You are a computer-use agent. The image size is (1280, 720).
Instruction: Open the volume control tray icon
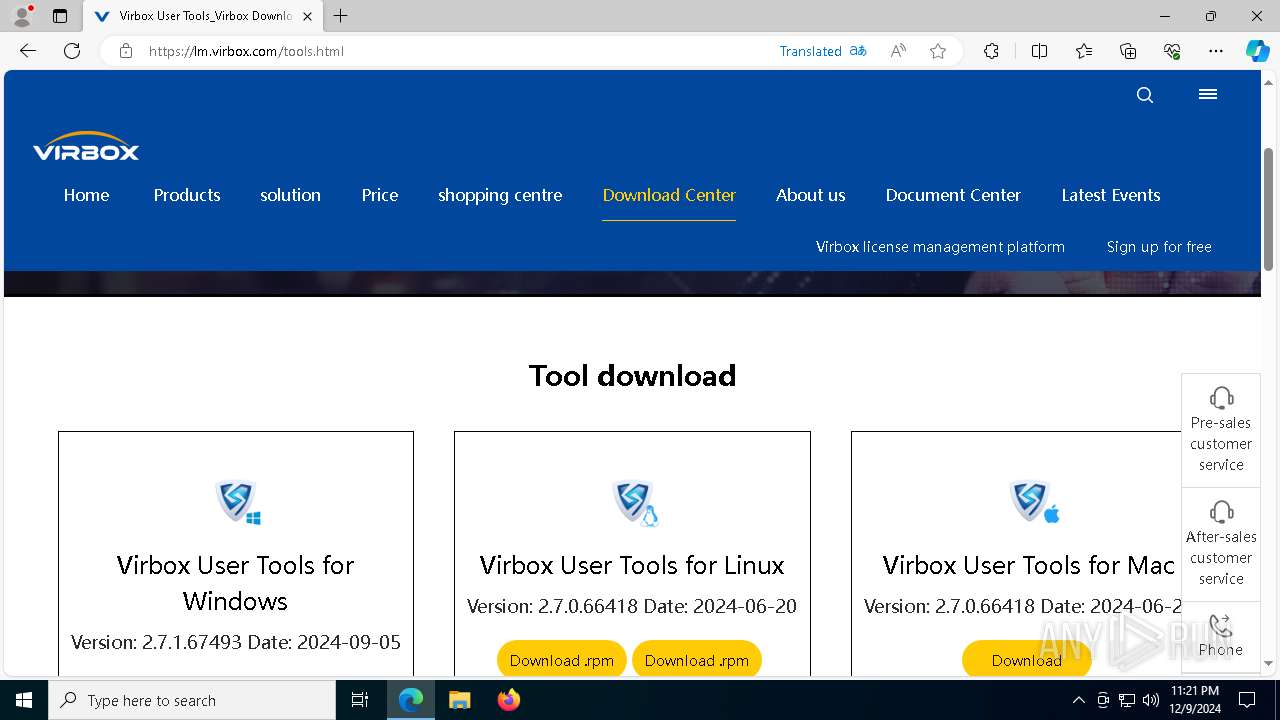pos(1150,700)
